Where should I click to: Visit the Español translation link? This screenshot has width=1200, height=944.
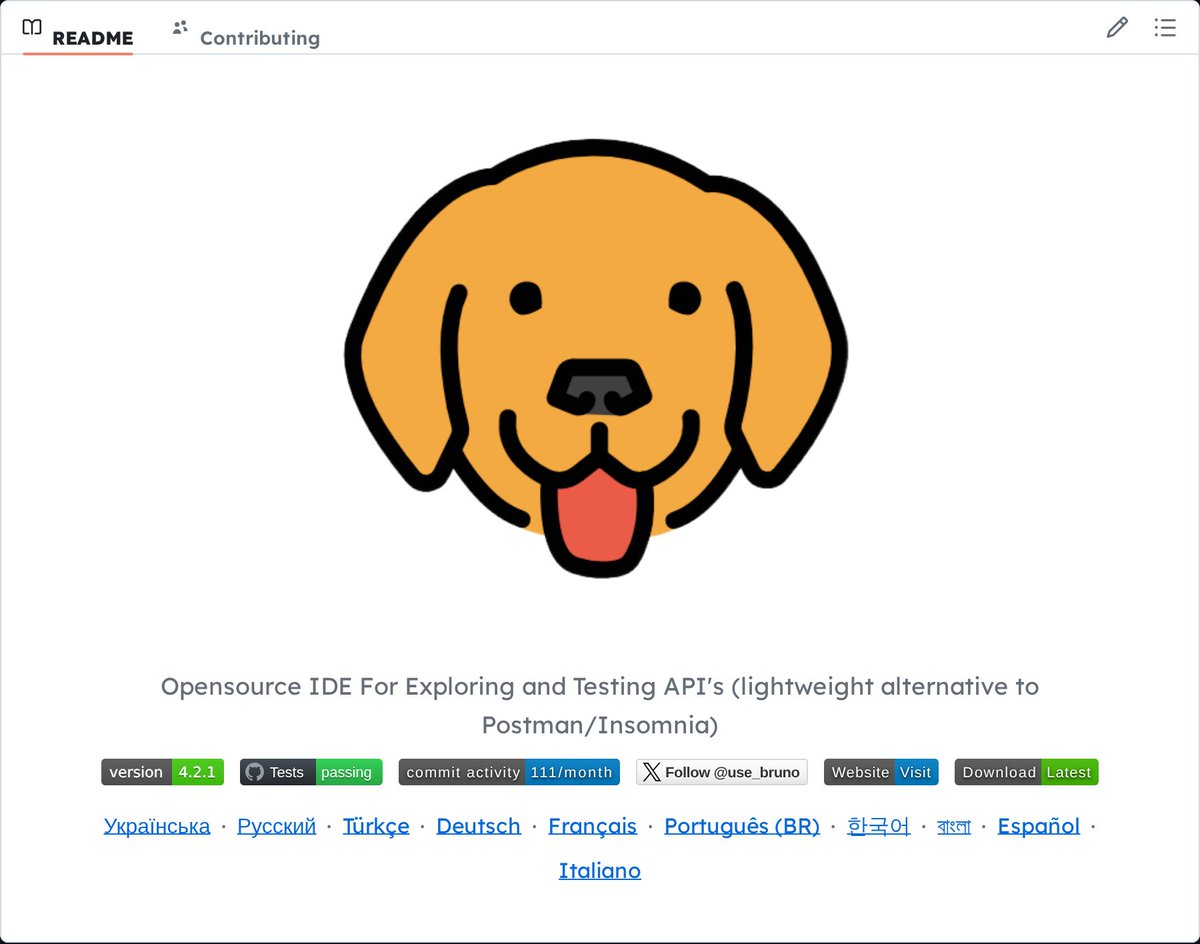[x=1039, y=826]
